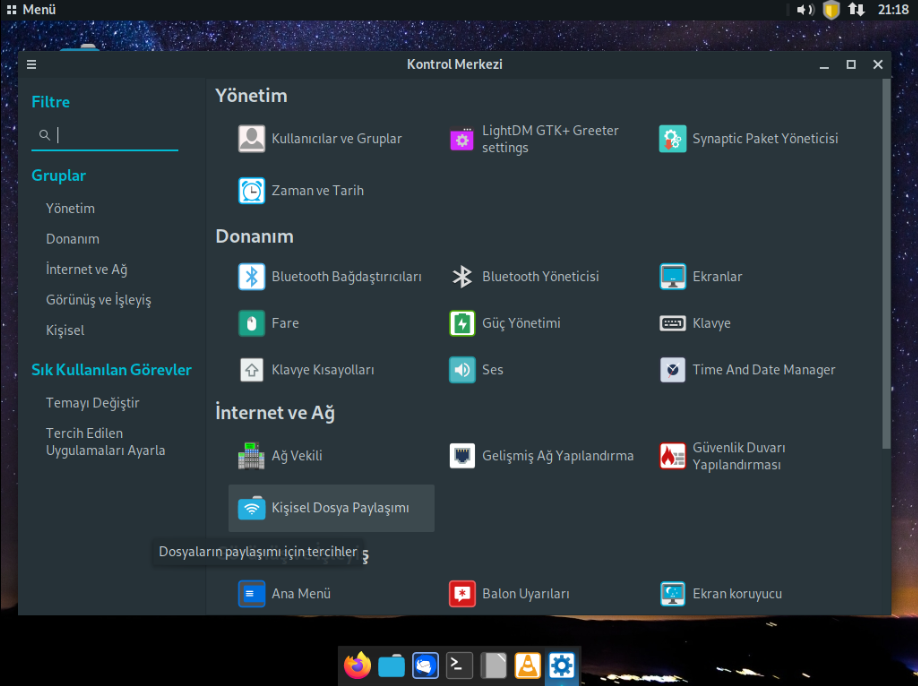
Task: Click the settings gear dock icon
Action: point(561,666)
